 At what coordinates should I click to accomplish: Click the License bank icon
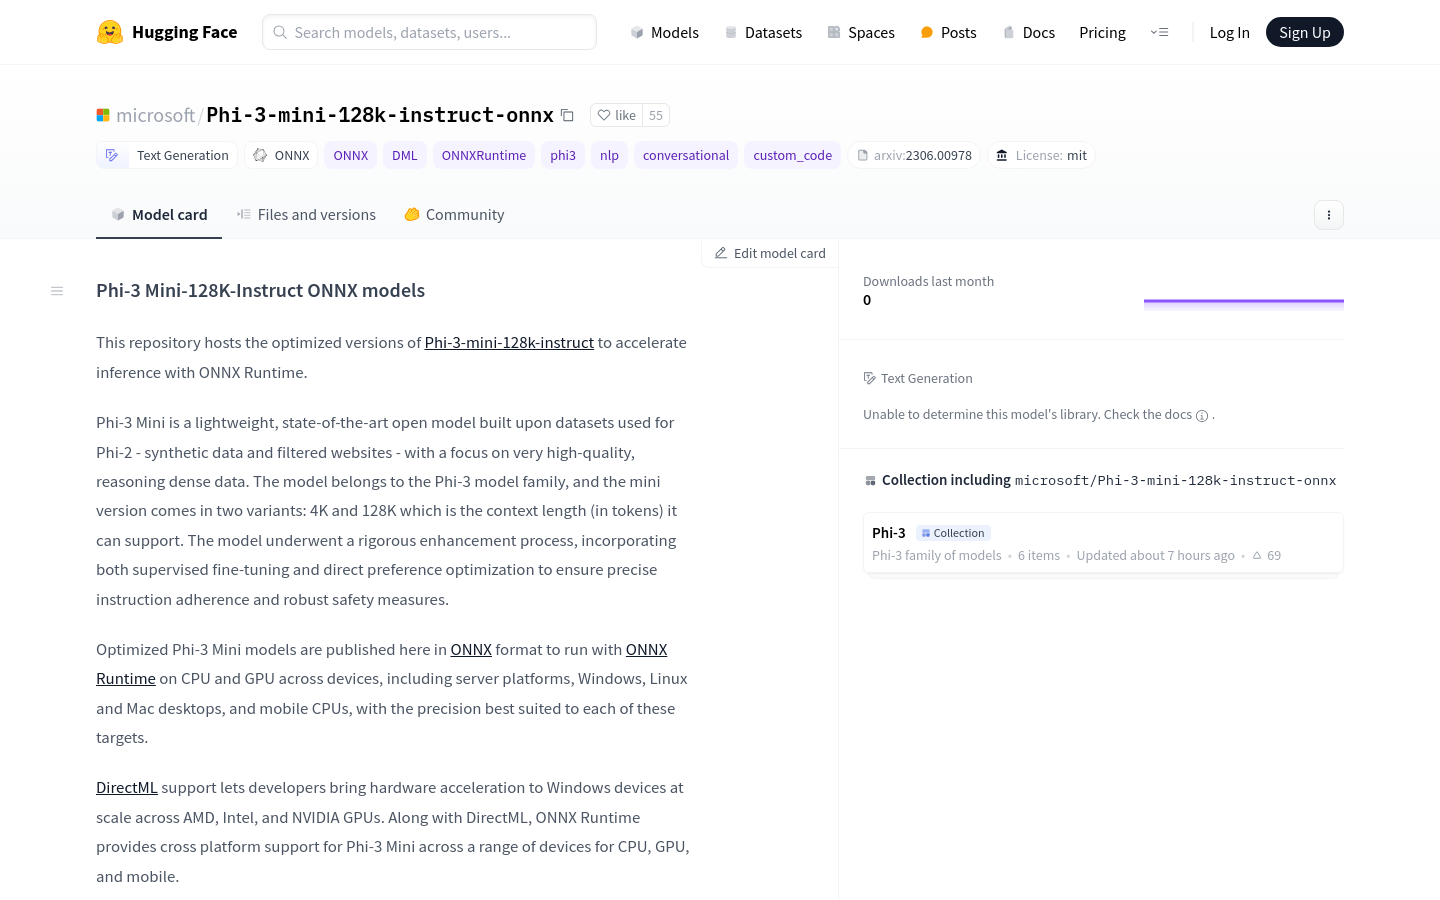[1002, 155]
